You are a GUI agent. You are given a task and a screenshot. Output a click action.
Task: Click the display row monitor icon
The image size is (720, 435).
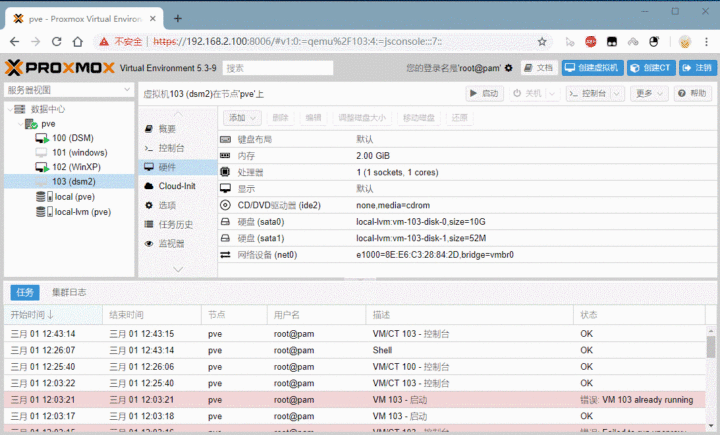pyautogui.click(x=225, y=188)
